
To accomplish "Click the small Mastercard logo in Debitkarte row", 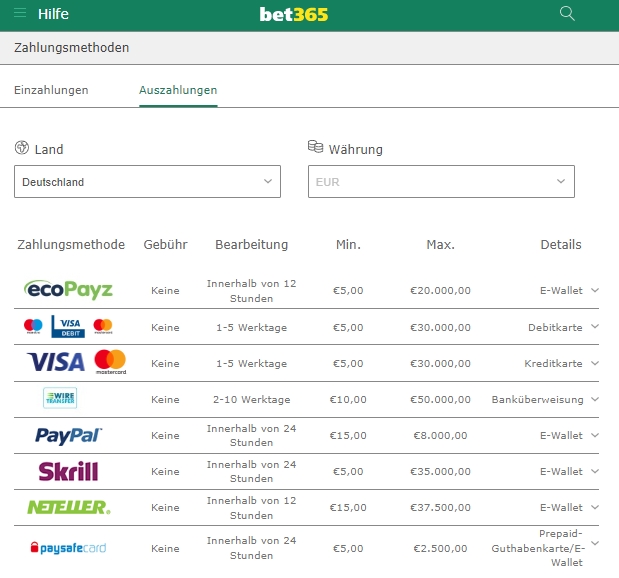I will click(x=103, y=327).
